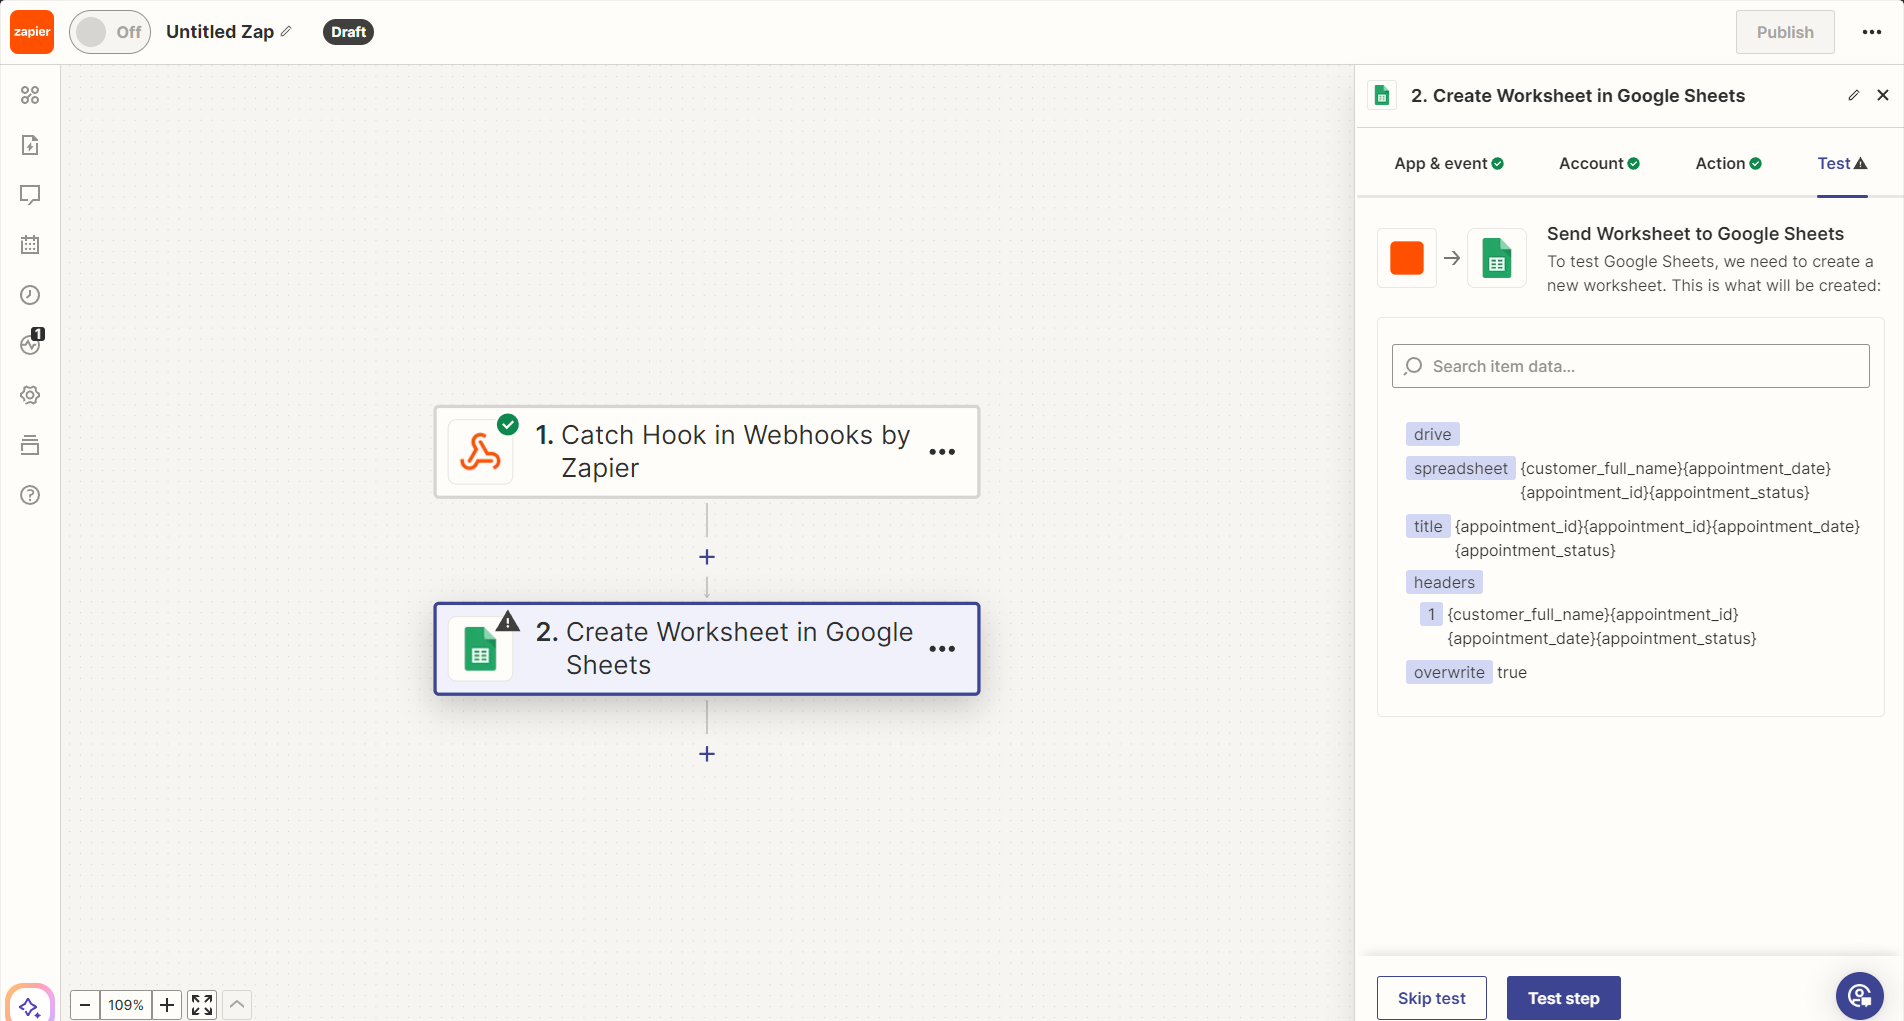Open the AI Copilot sparkle icon
1904x1021 pixels.
click(x=29, y=1005)
